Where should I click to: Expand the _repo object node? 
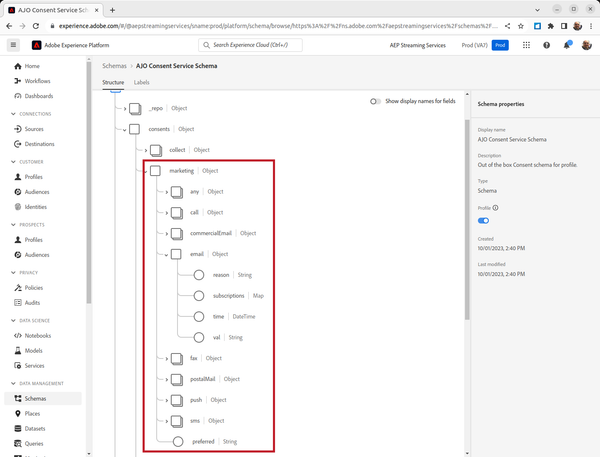(x=125, y=109)
